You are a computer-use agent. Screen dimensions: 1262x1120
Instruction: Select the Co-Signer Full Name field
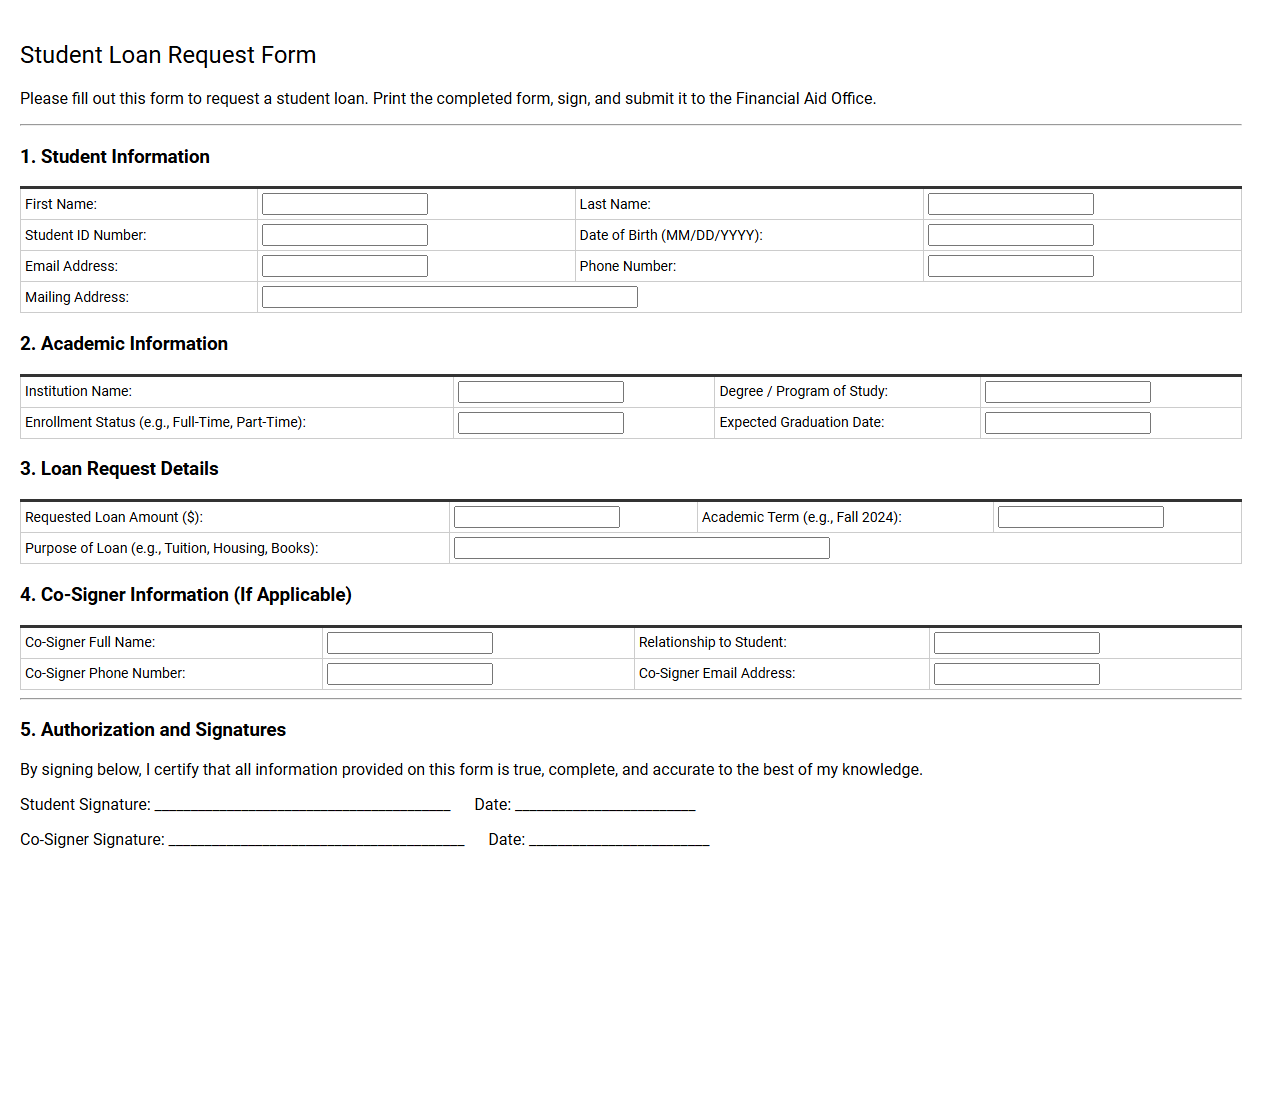point(410,643)
